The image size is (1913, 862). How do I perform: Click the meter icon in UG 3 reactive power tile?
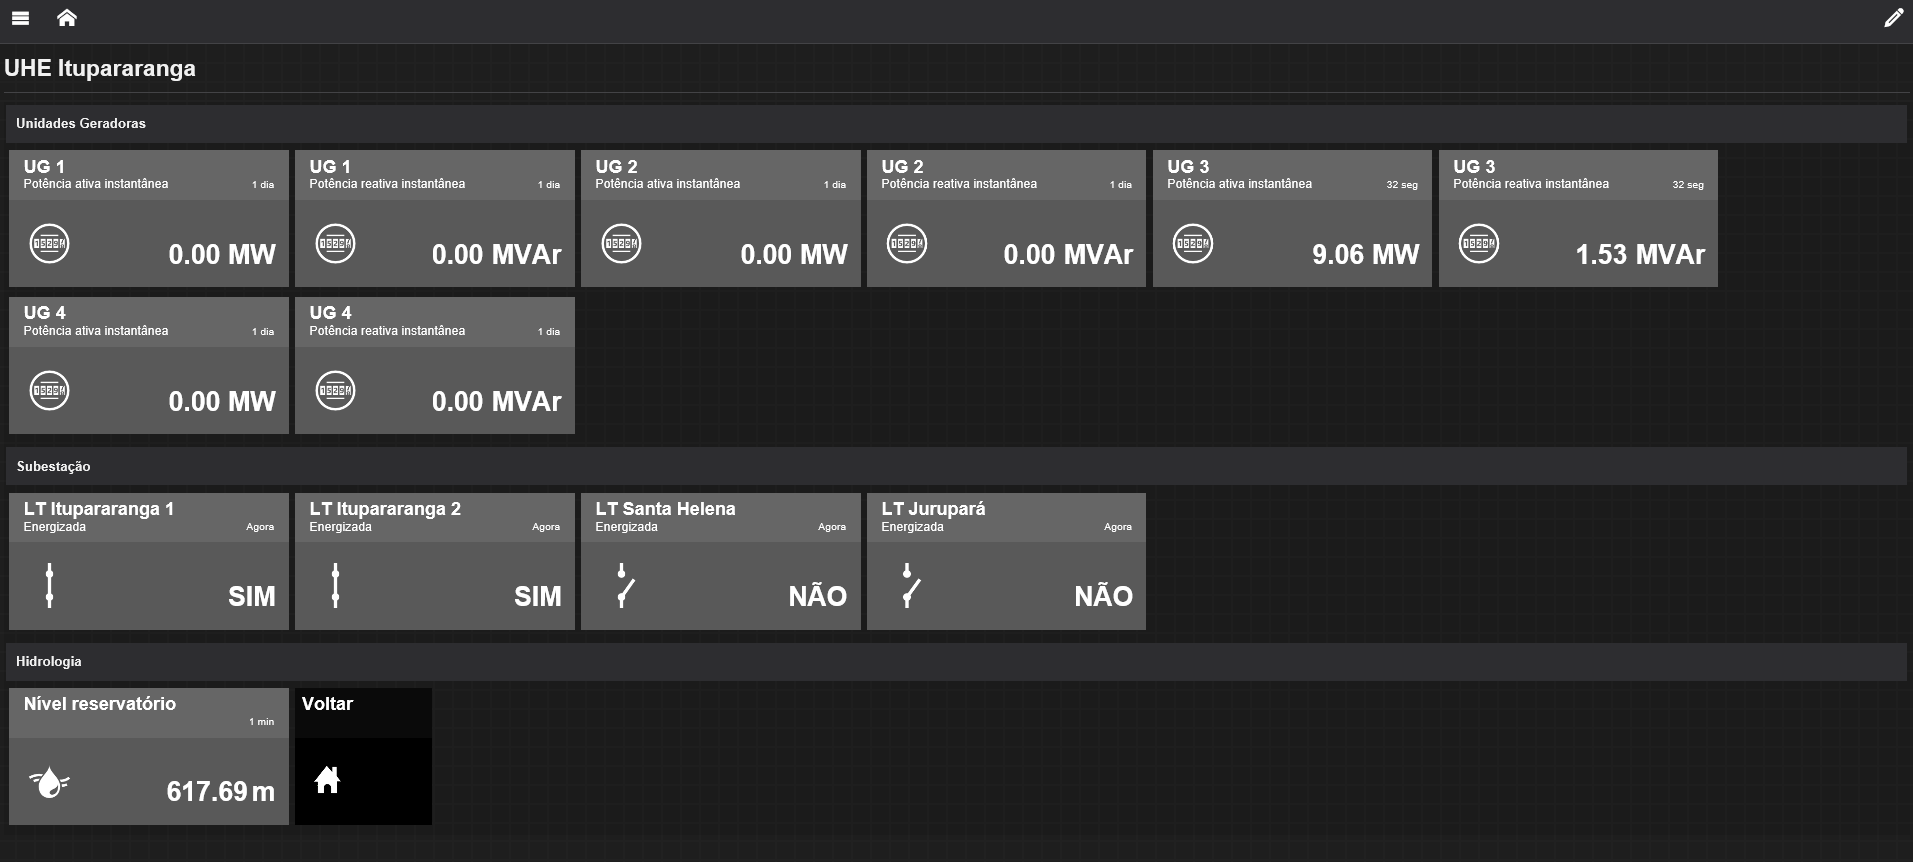tap(1478, 244)
